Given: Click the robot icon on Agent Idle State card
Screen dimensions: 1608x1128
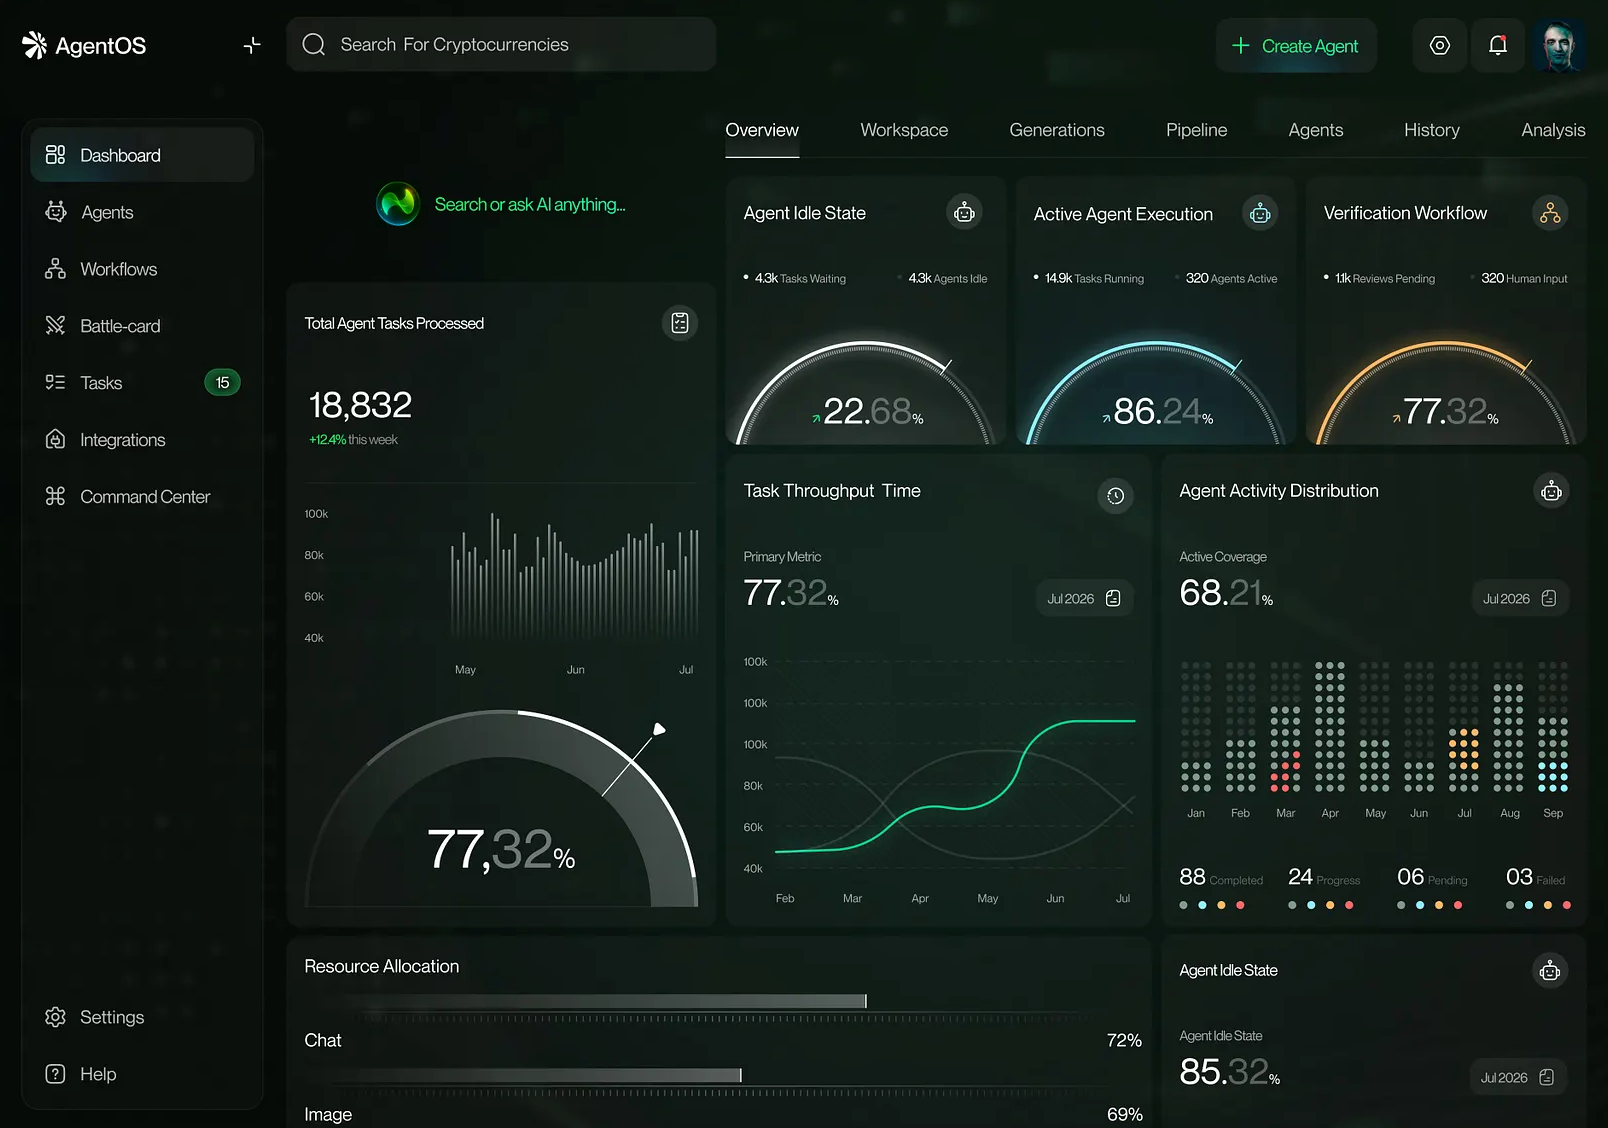Looking at the screenshot, I should pyautogui.click(x=964, y=213).
